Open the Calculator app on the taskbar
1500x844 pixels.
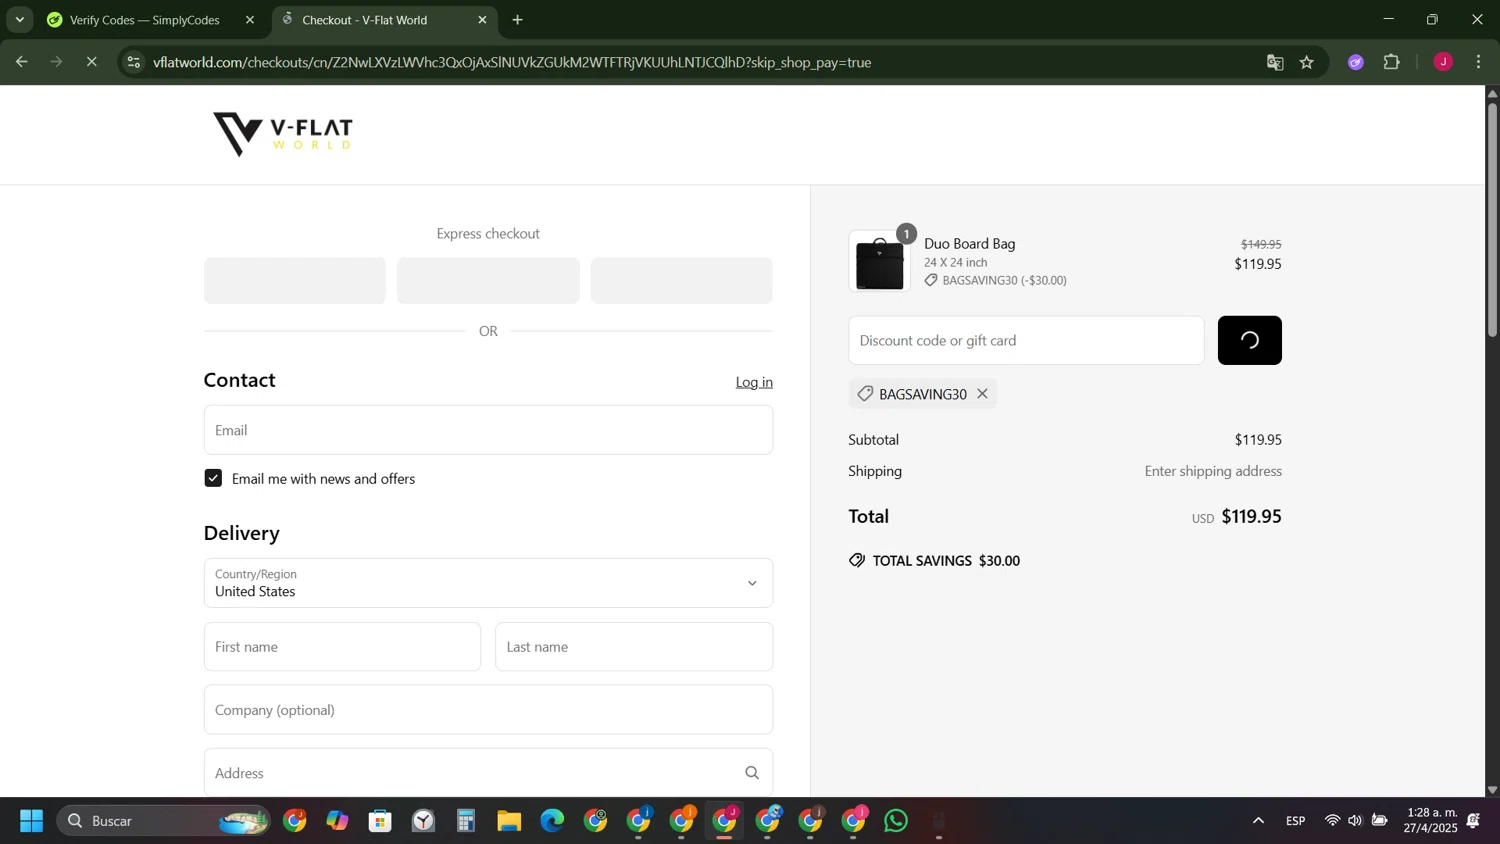[466, 821]
